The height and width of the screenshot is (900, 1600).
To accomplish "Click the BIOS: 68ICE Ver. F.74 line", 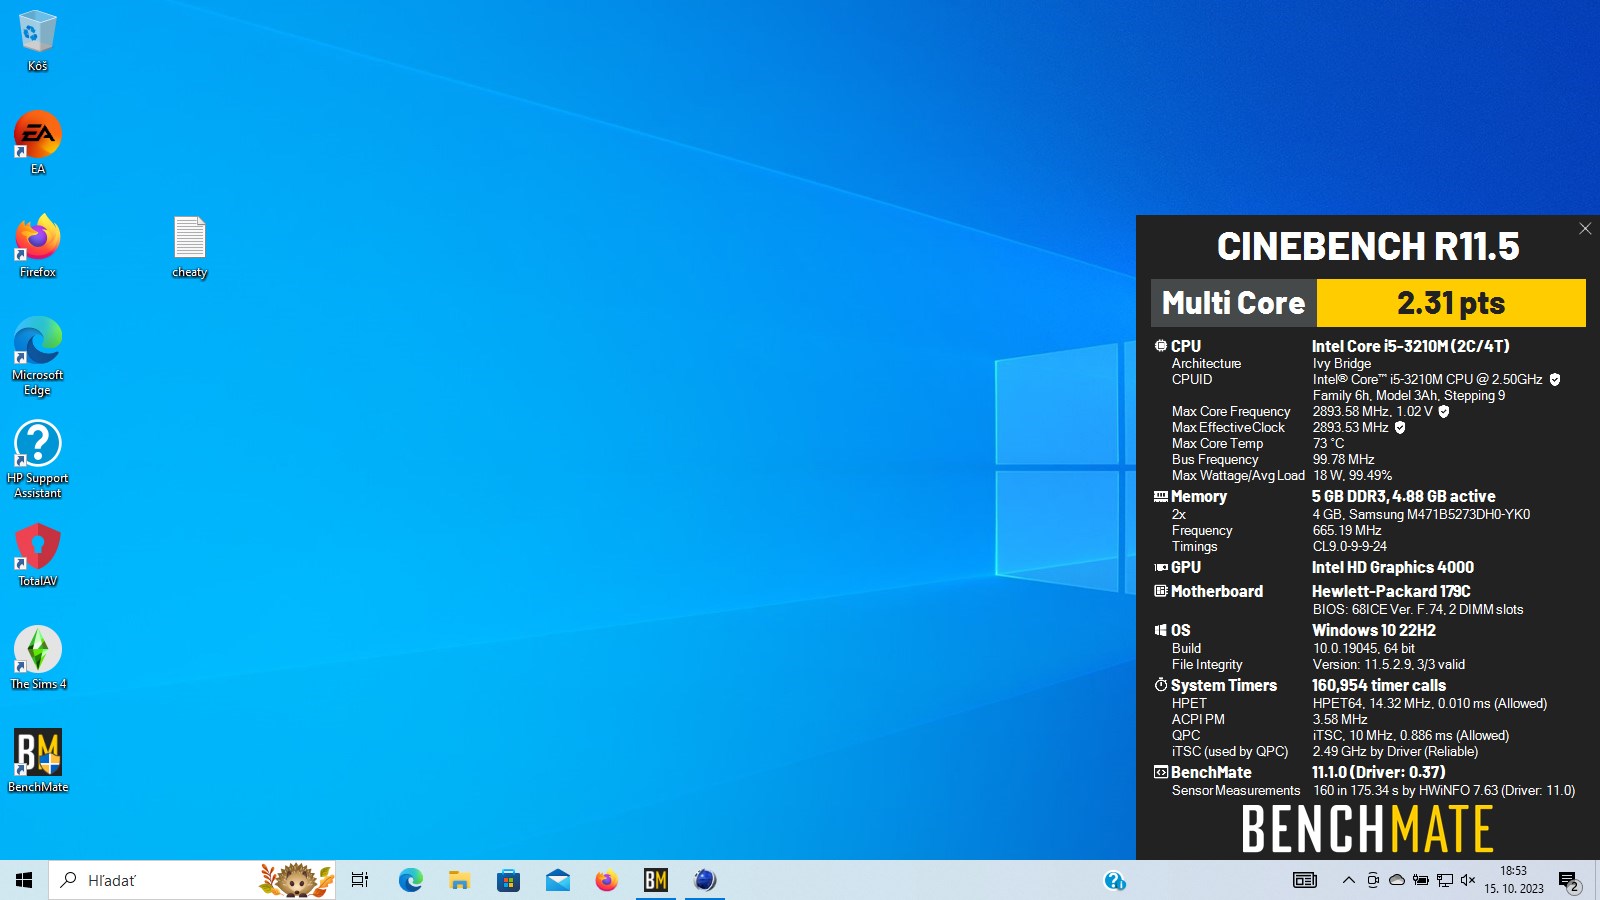I will pos(1418,609).
